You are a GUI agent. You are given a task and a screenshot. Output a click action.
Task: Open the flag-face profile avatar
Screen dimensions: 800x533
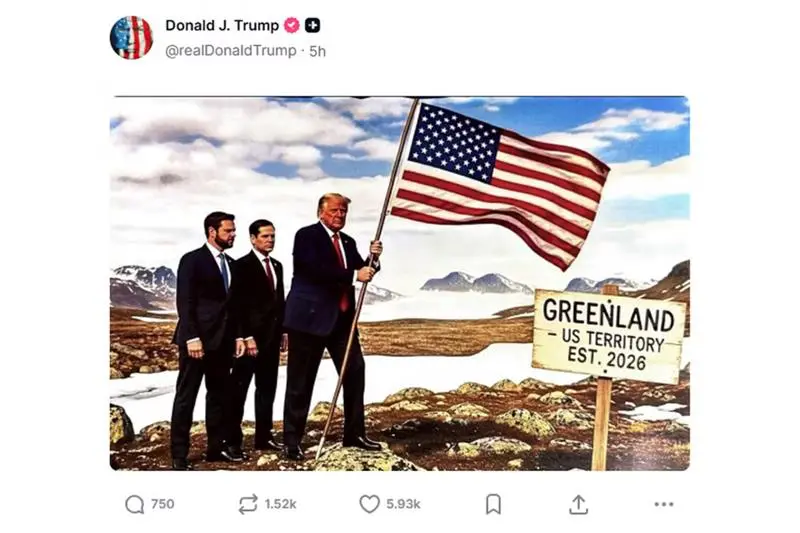click(x=131, y=37)
